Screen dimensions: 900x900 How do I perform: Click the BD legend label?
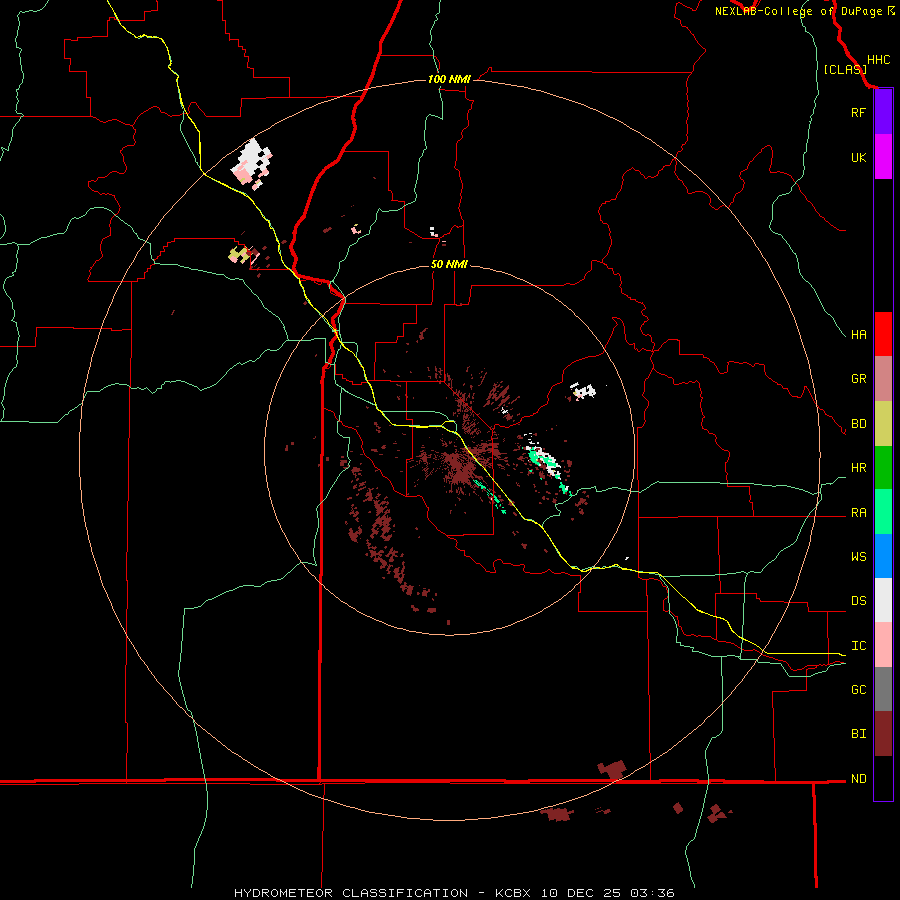click(858, 424)
